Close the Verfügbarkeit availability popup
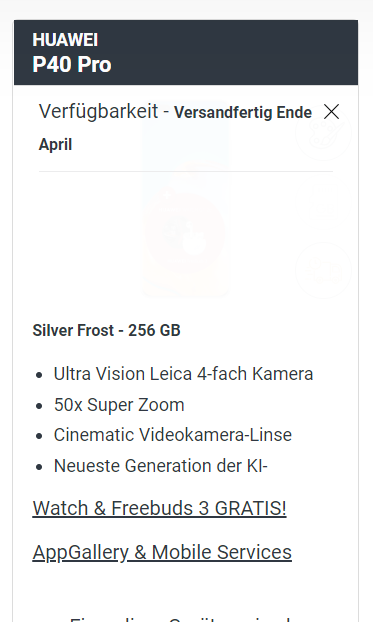This screenshot has width=373, height=622. coord(331,112)
